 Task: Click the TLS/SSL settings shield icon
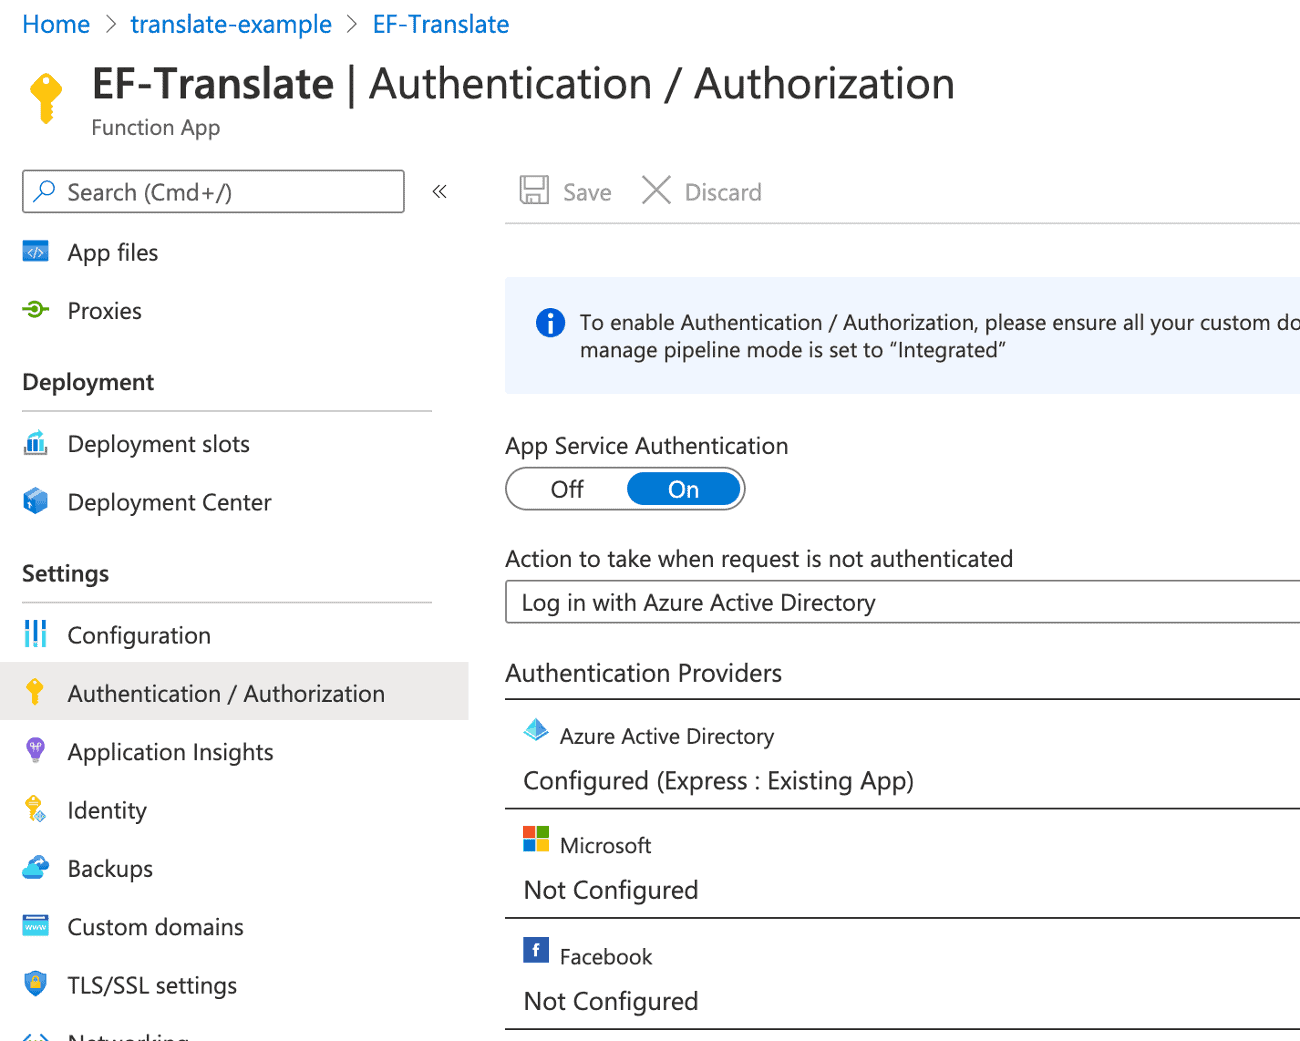coord(35,984)
